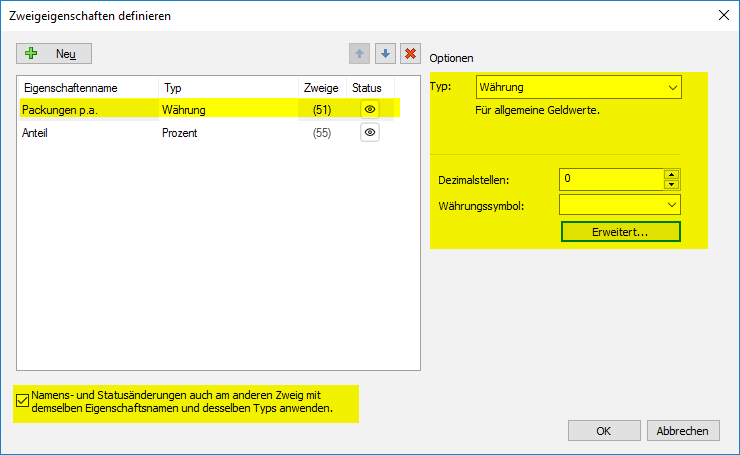Toggle eye status for Packungen p.a.
This screenshot has height=455, width=740.
point(370,109)
